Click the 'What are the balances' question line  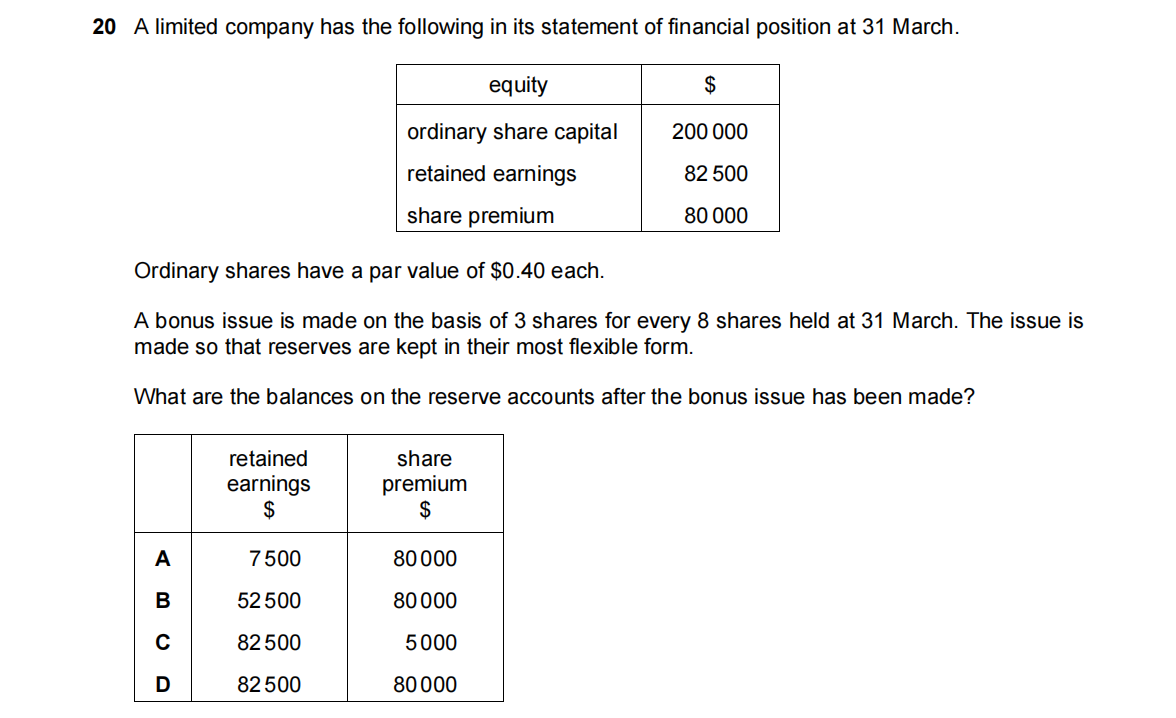click(x=554, y=397)
